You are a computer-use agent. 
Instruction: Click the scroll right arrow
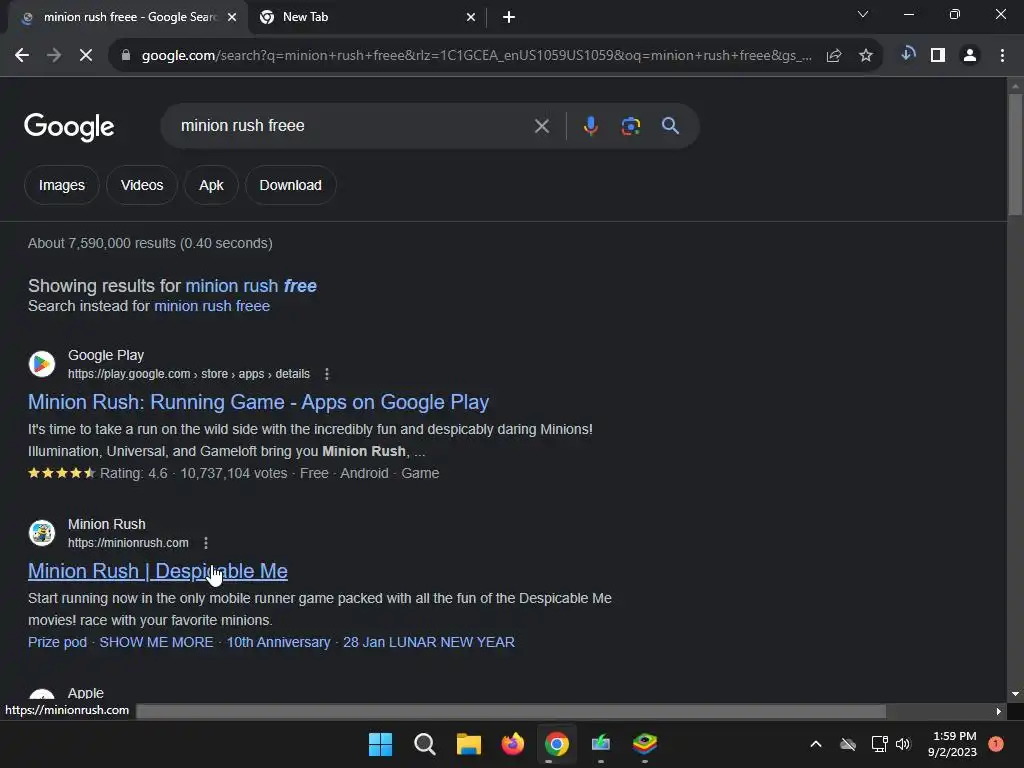998,711
